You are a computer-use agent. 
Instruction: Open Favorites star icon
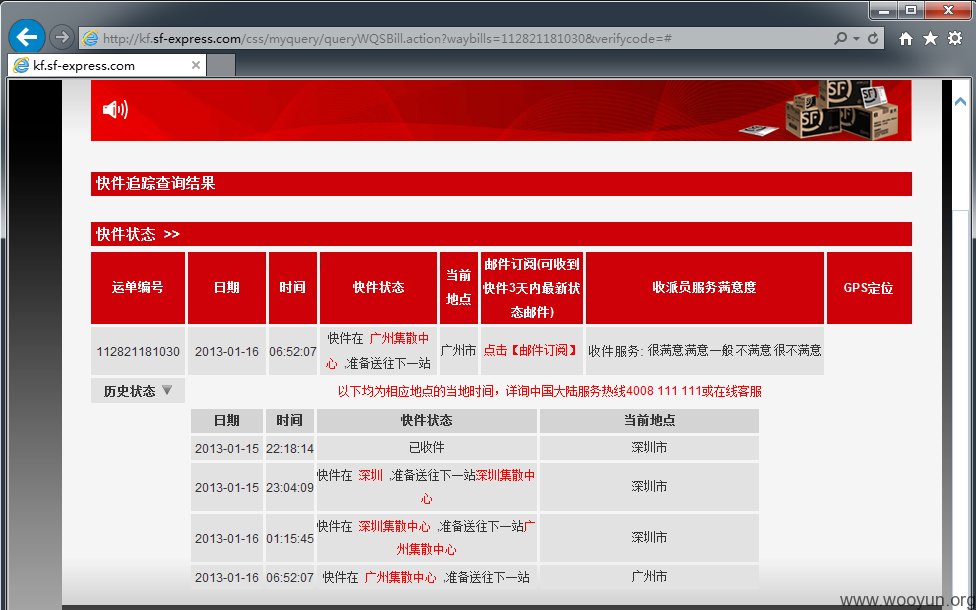[x=930, y=39]
